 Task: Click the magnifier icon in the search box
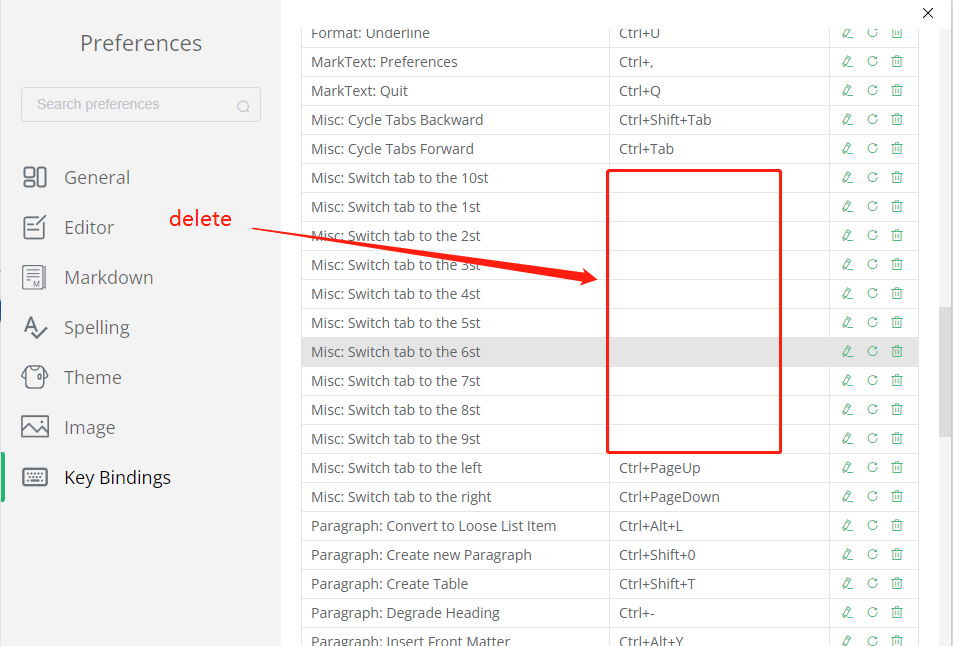243,105
